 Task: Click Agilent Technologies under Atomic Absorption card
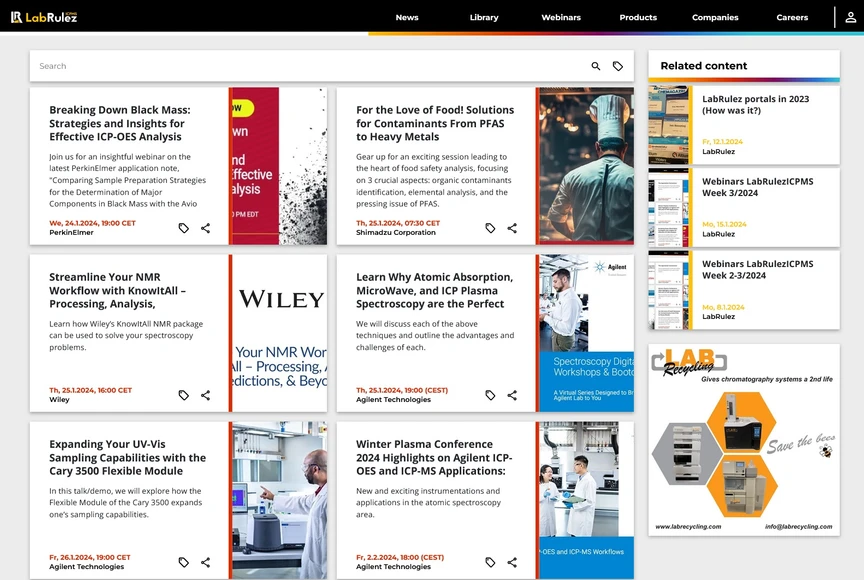393,399
